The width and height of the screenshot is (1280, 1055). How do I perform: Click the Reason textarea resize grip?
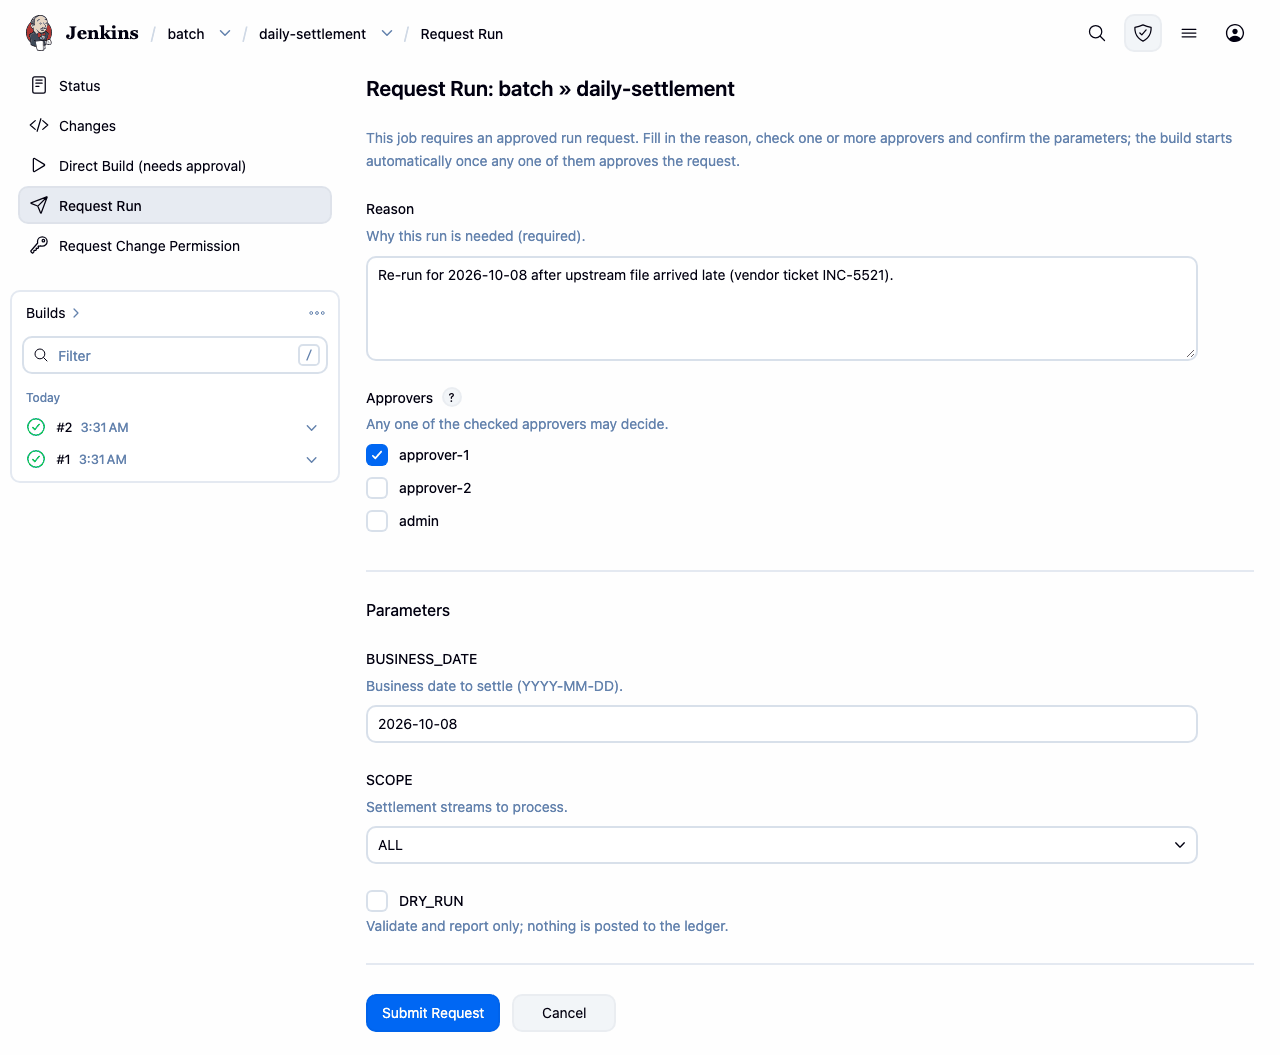[x=1190, y=352]
